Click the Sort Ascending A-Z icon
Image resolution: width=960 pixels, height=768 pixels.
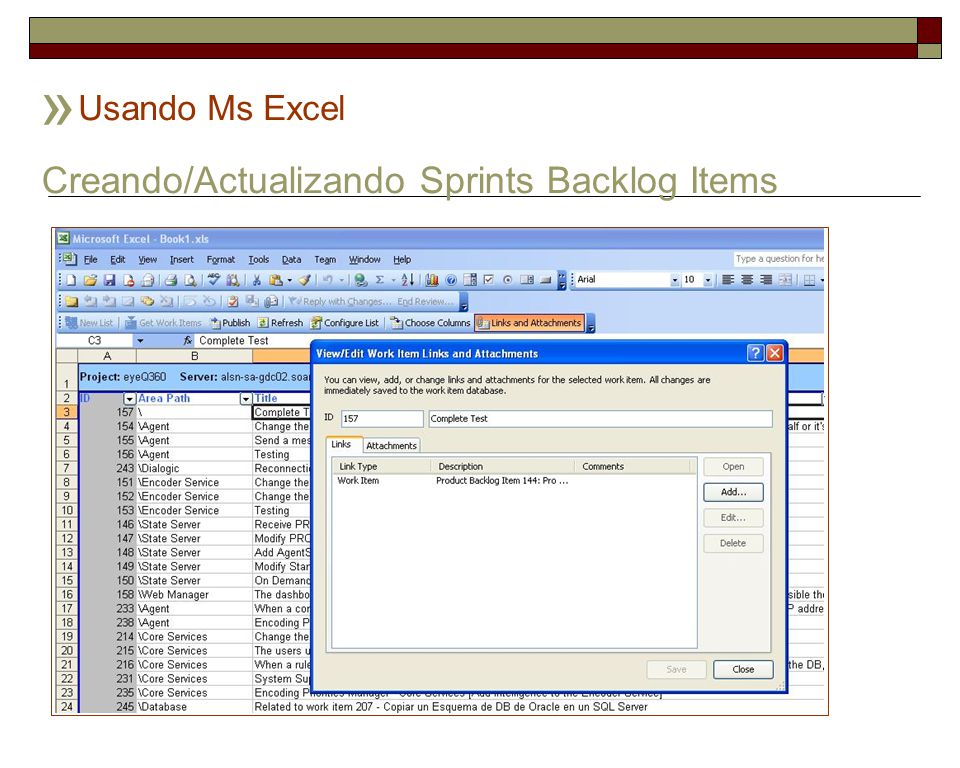point(408,280)
